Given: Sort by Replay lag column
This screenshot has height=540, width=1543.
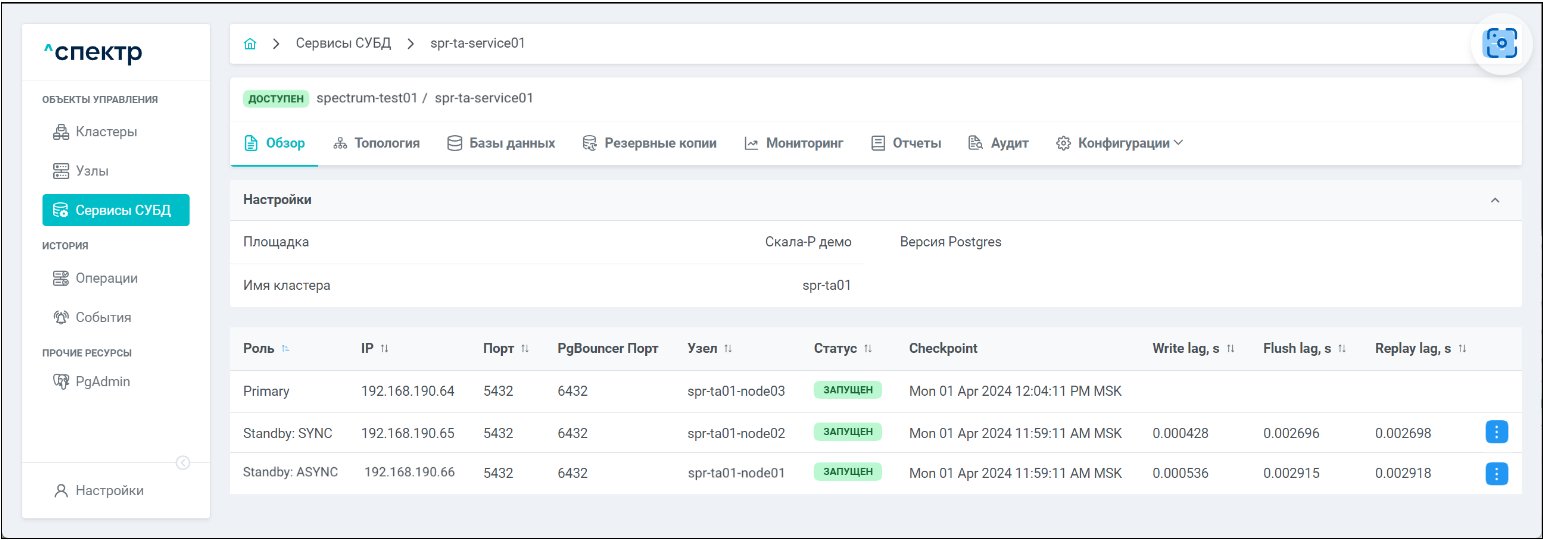Looking at the screenshot, I should coord(1461,349).
